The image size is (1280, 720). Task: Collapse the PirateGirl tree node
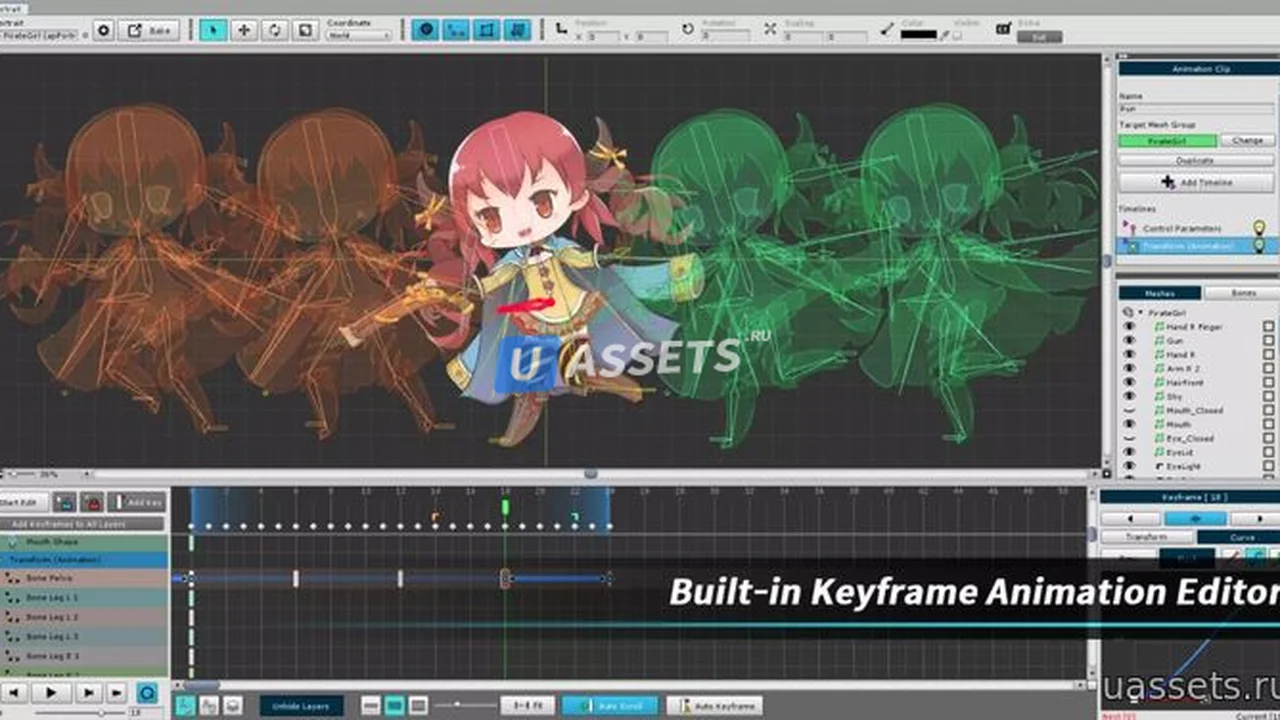(1140, 313)
